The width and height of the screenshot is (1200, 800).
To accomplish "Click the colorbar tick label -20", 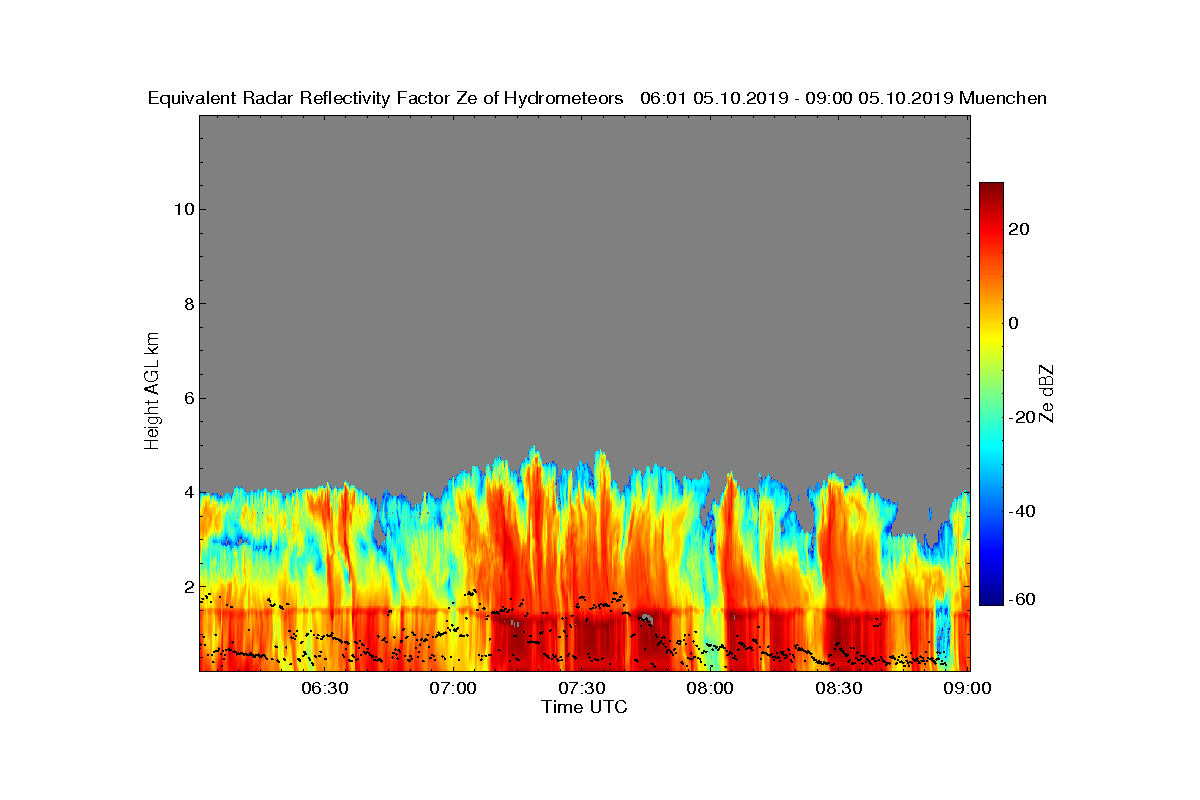I will 1022,417.
